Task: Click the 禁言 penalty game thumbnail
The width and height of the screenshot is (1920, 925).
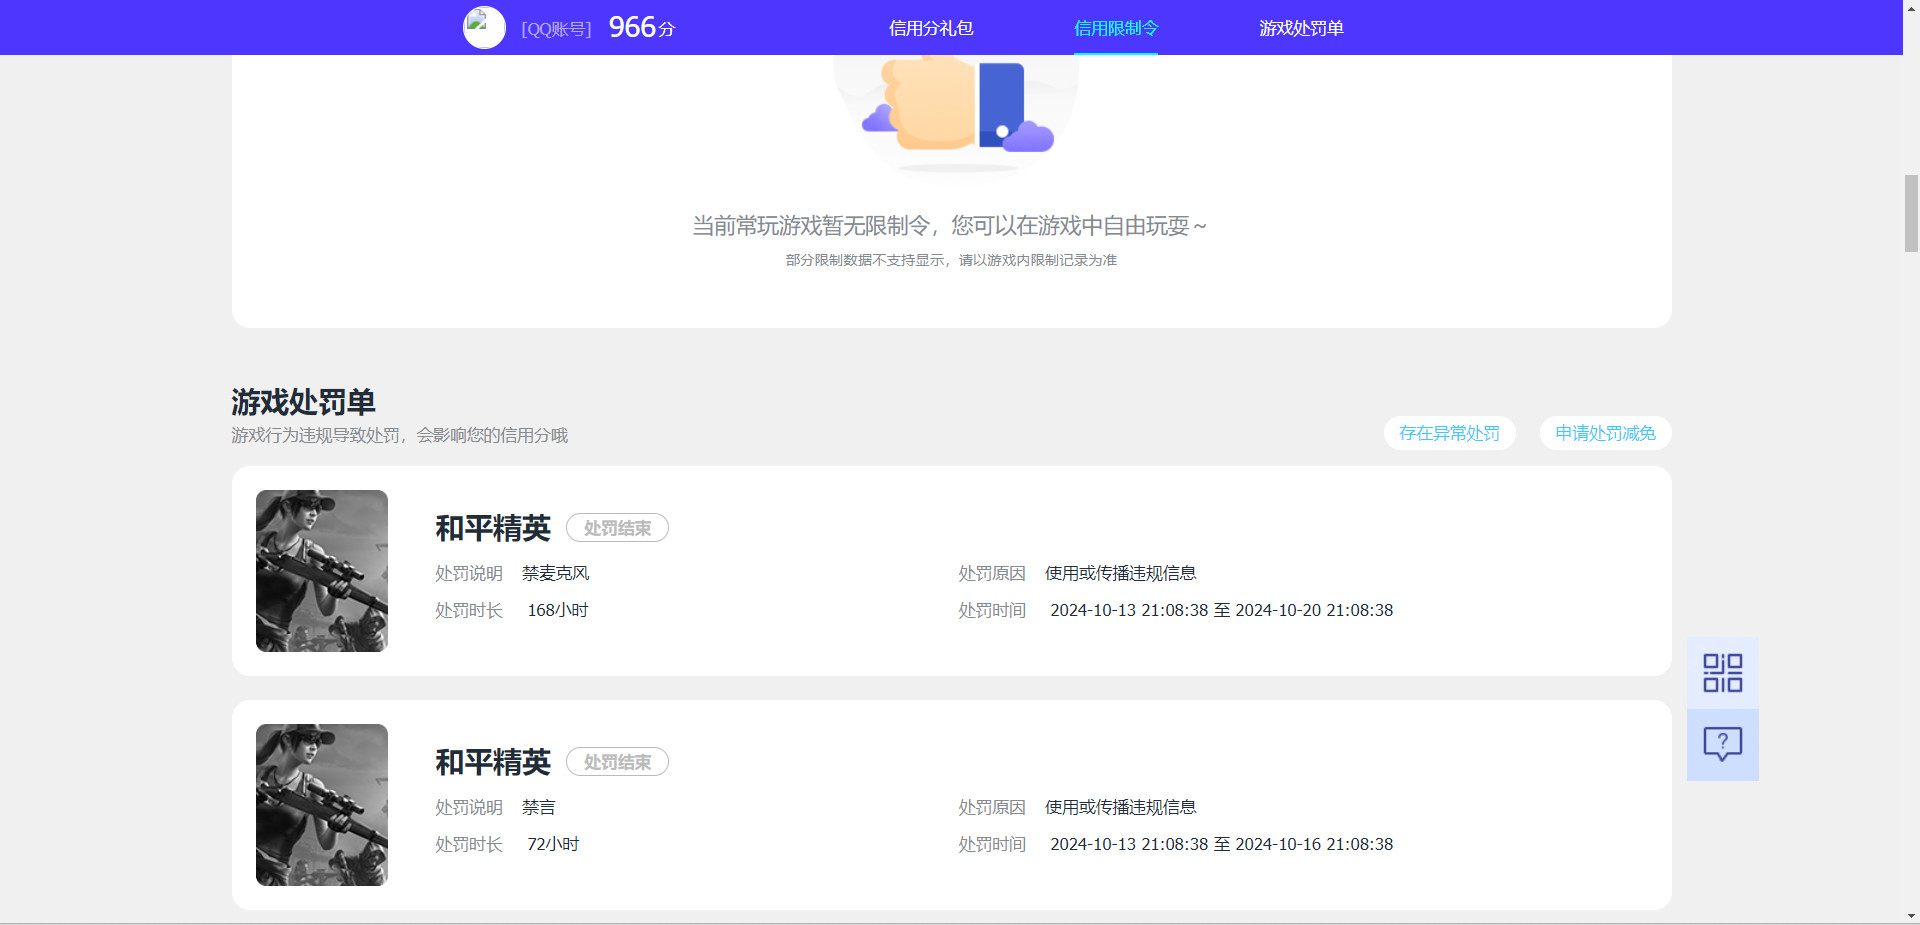Action: point(322,805)
